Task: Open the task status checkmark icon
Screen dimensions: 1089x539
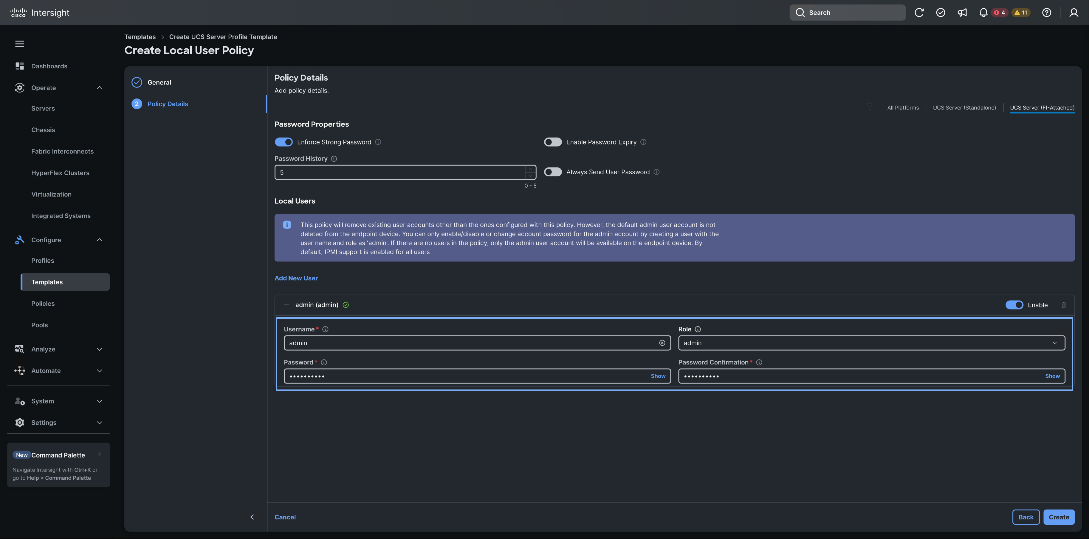Action: (940, 13)
